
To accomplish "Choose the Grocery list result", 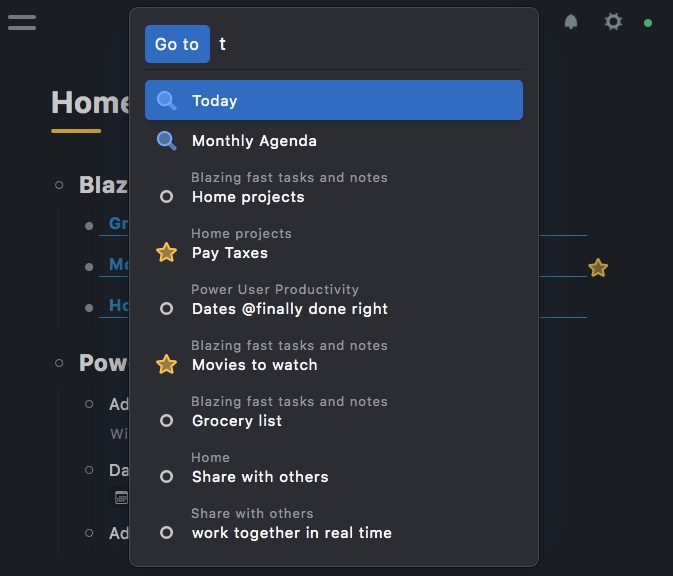I will [x=237, y=421].
